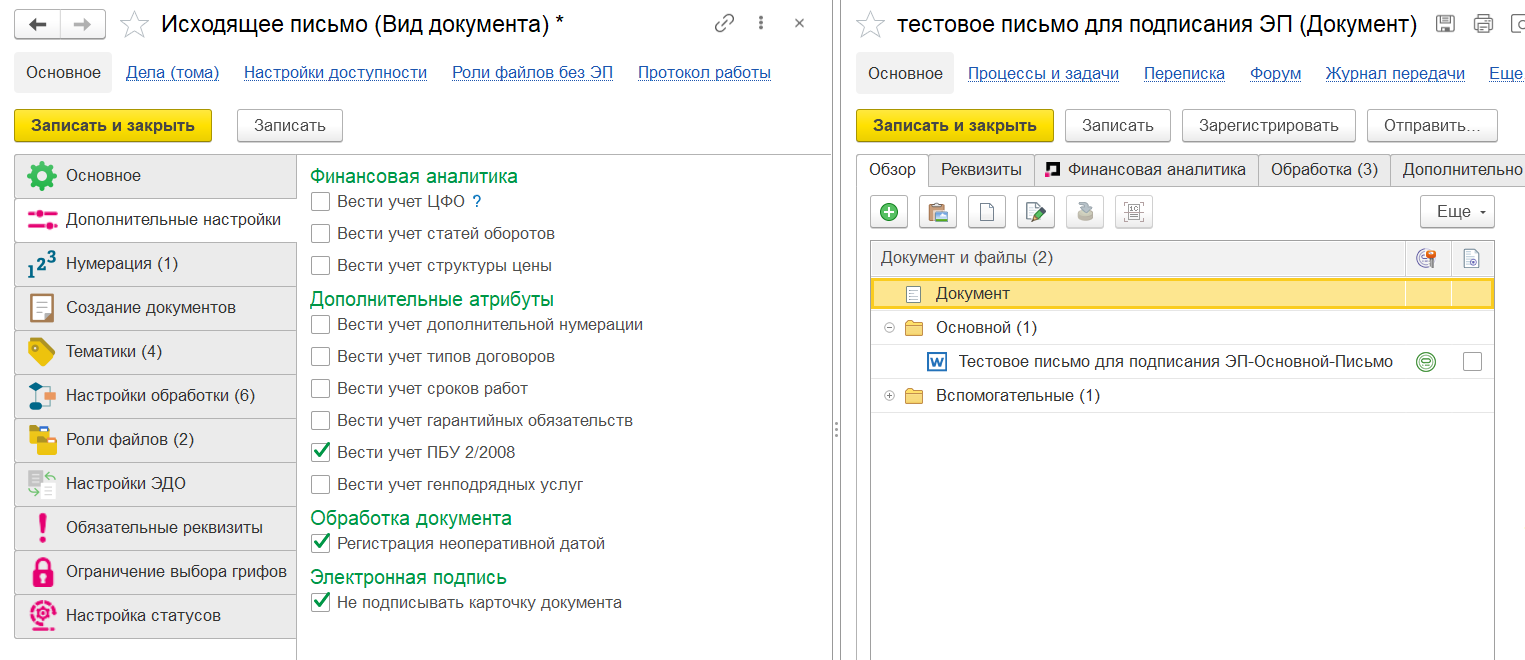The width and height of the screenshot is (1525, 660).
Task: Click the back arrow navigation button
Action: point(38,24)
